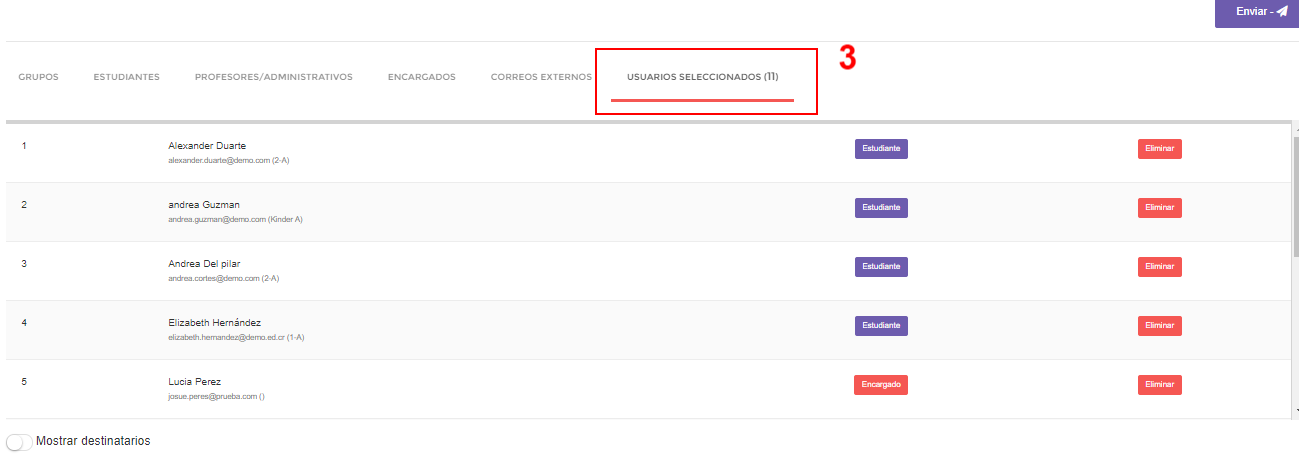Delete Andrea Del pilar from the list
The height and width of the screenshot is (454, 1299).
pos(1159,267)
